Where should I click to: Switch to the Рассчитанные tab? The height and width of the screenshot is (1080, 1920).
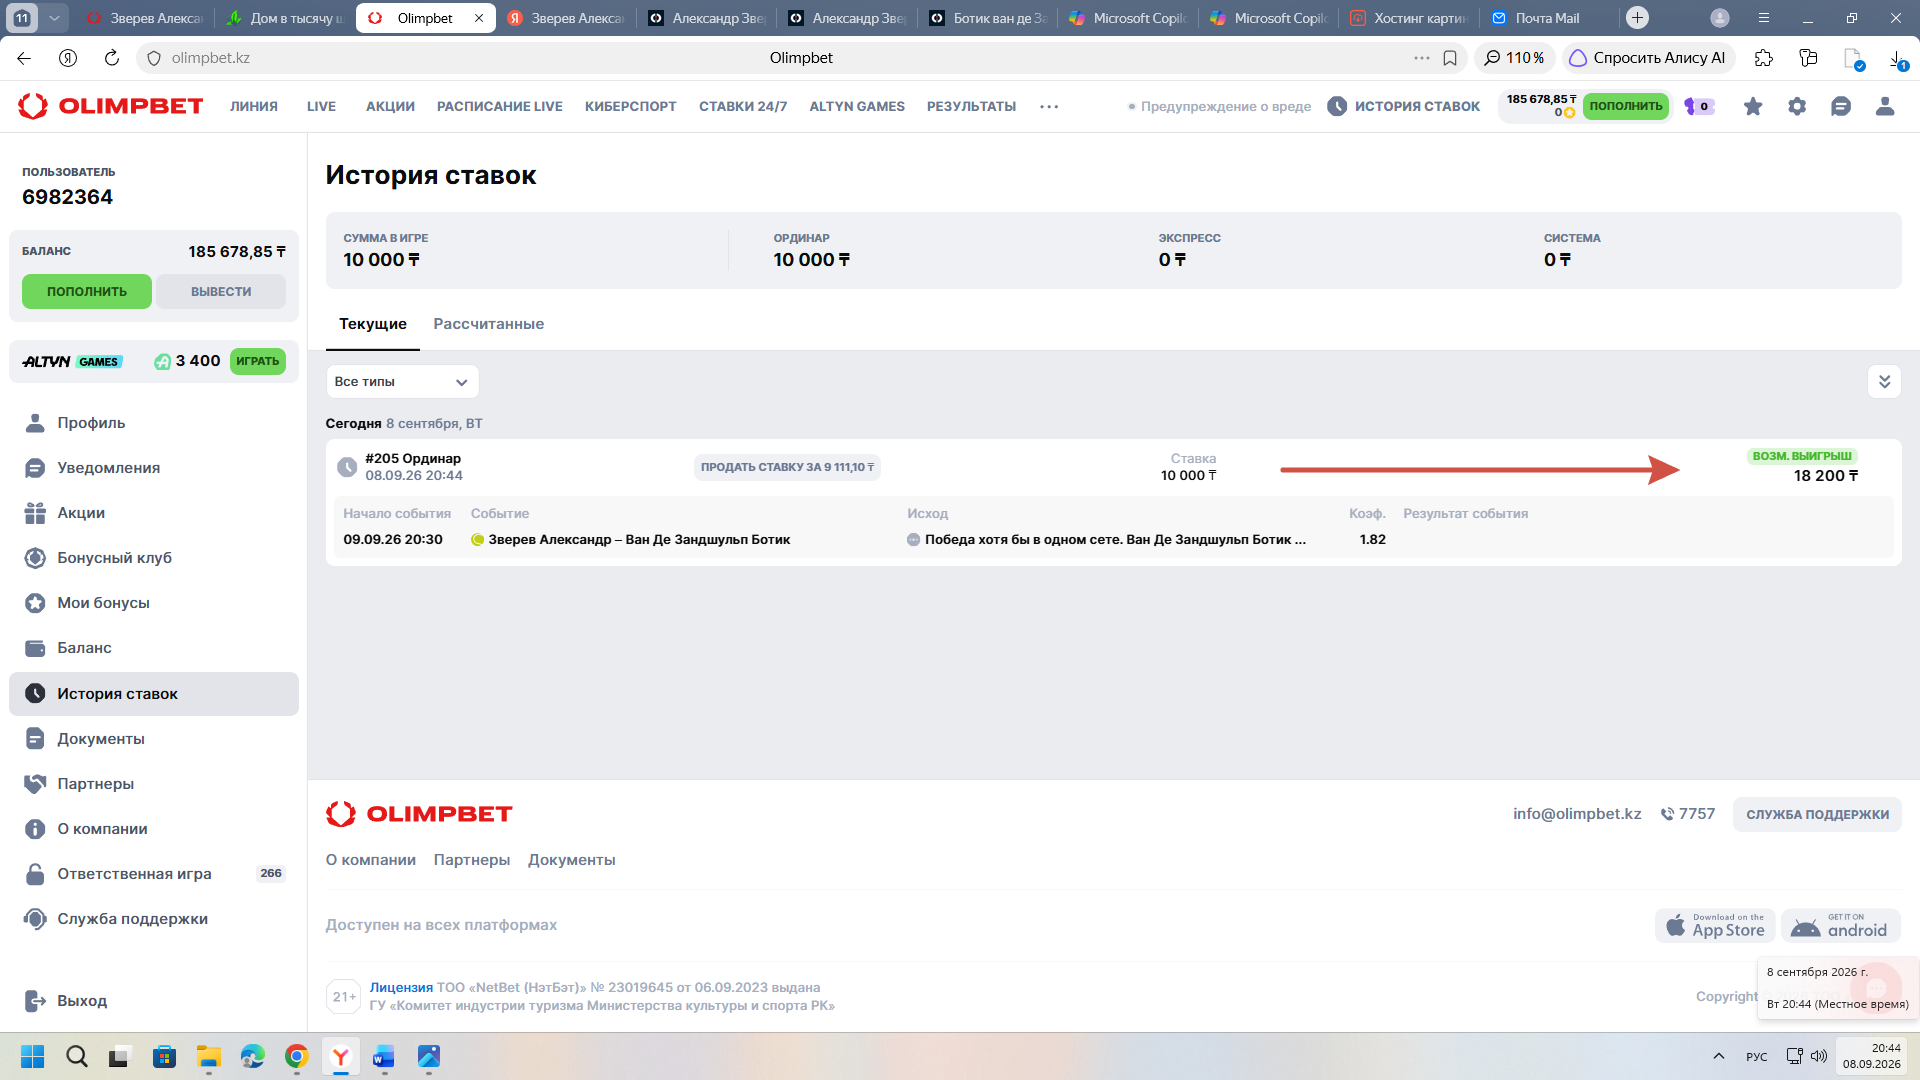(x=488, y=324)
